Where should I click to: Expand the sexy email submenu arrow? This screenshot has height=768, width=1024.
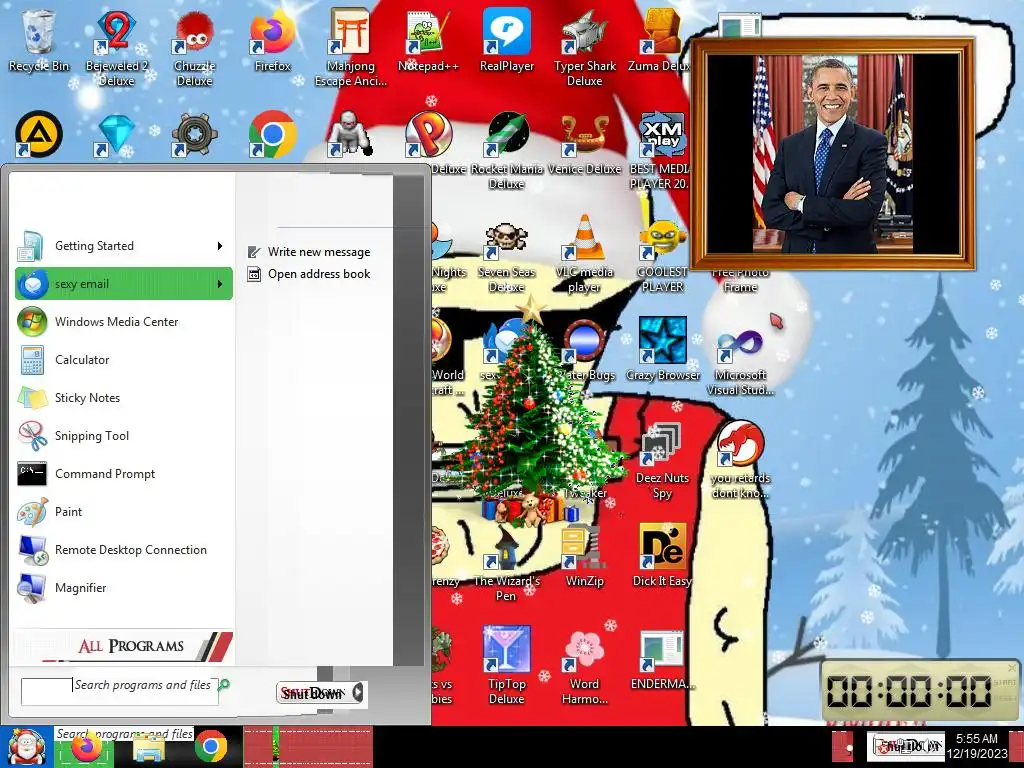click(220, 283)
